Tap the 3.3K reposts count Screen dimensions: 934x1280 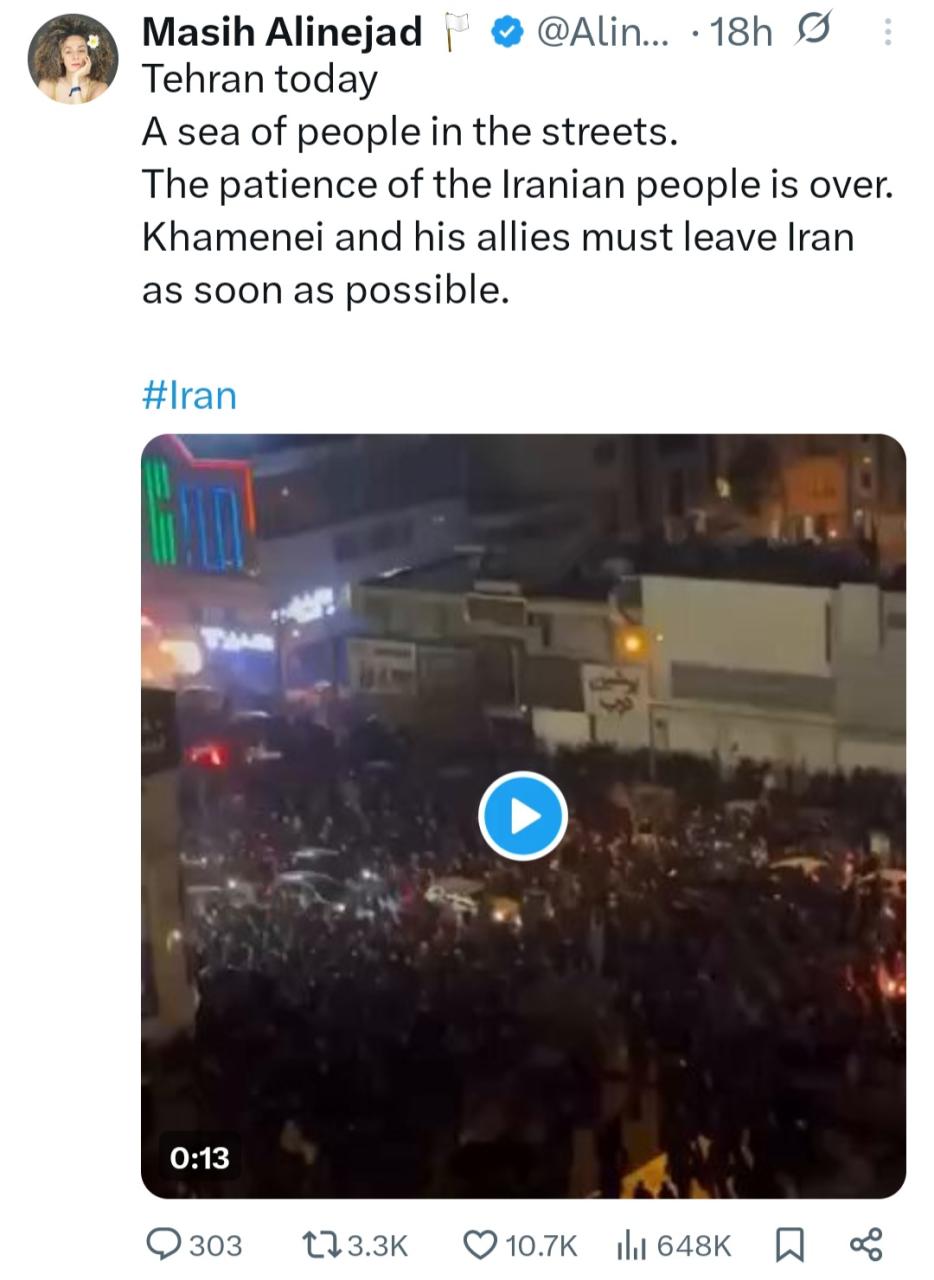pos(376,1245)
